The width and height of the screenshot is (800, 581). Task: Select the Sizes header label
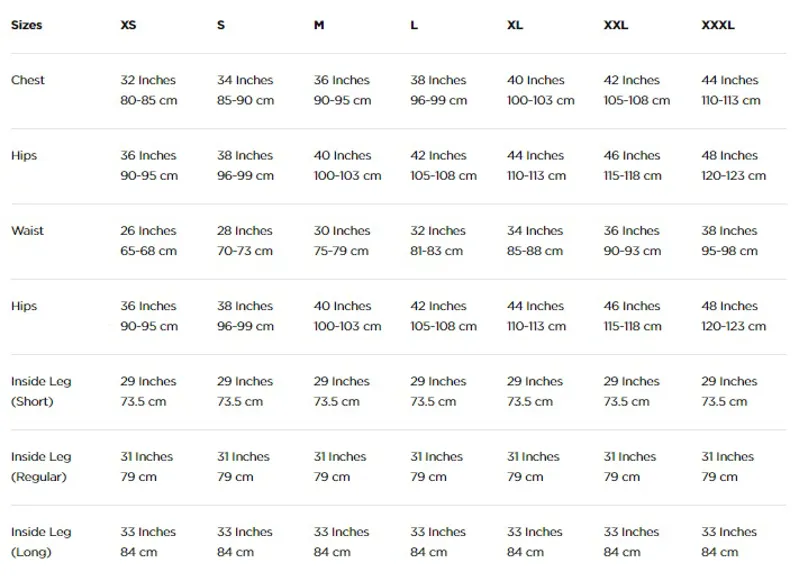tap(27, 25)
